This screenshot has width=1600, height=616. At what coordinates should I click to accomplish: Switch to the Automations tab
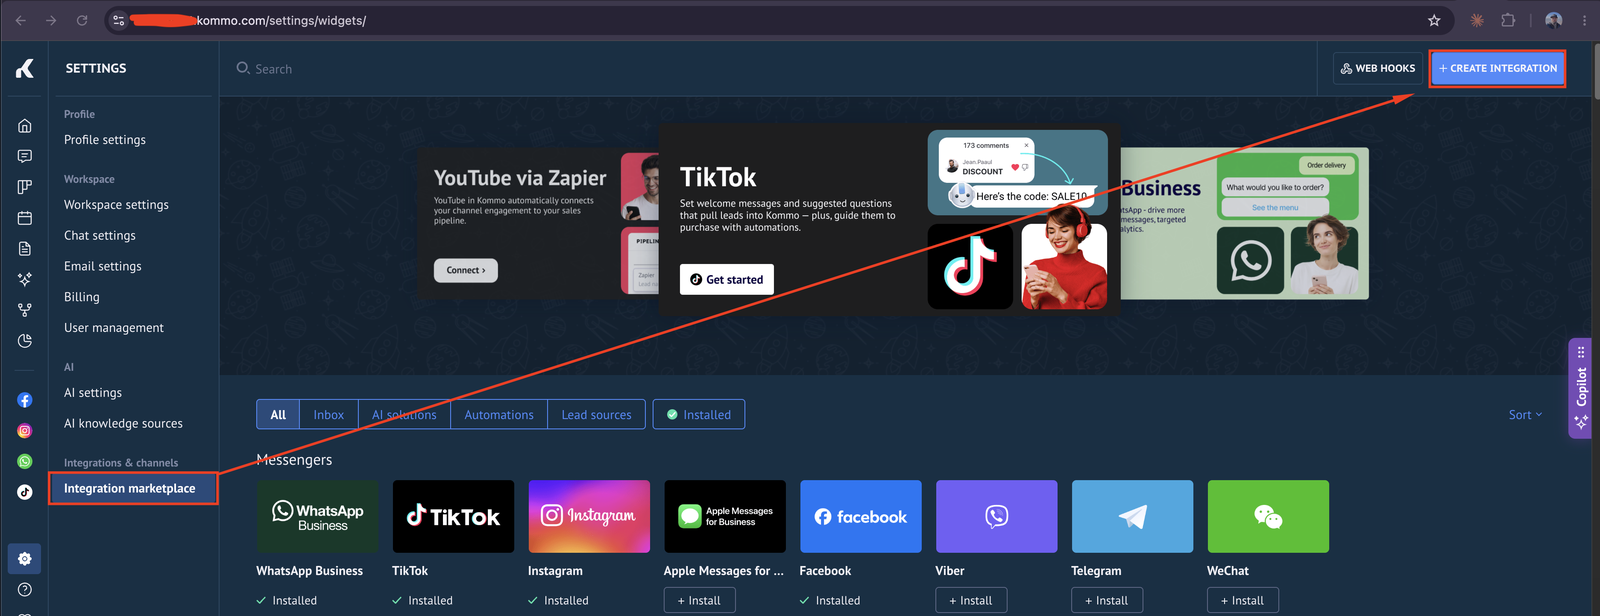click(x=499, y=414)
